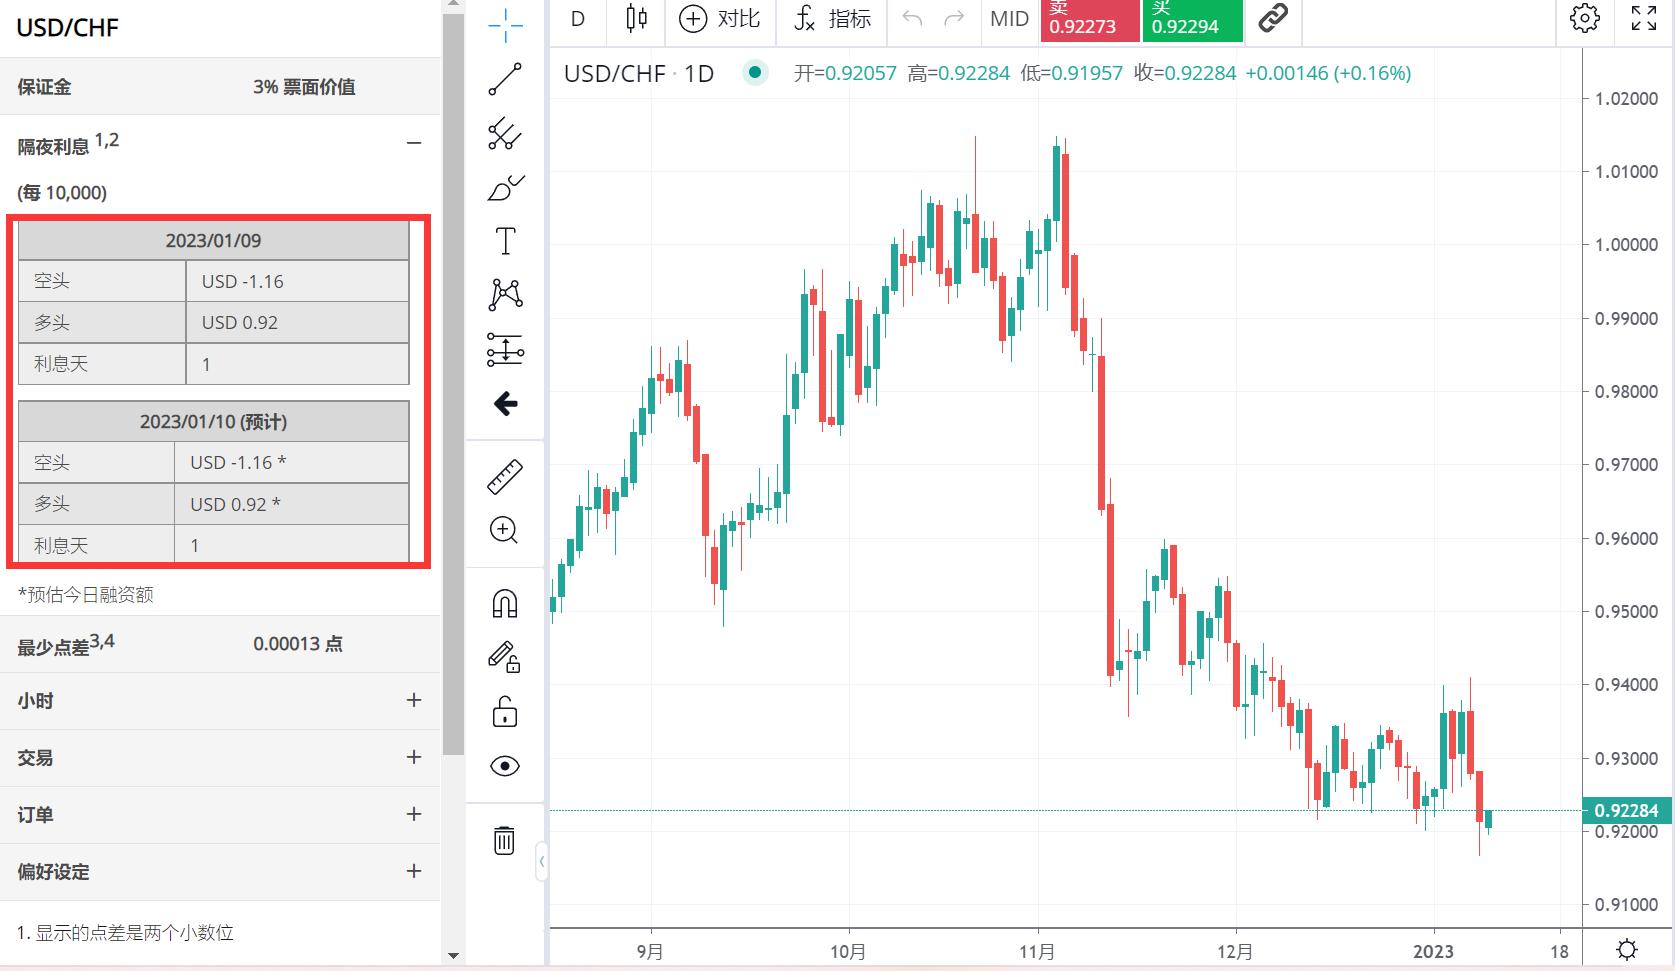Open the 指标 indicators menu
Screen dimensions: 1675x971
coord(832,19)
